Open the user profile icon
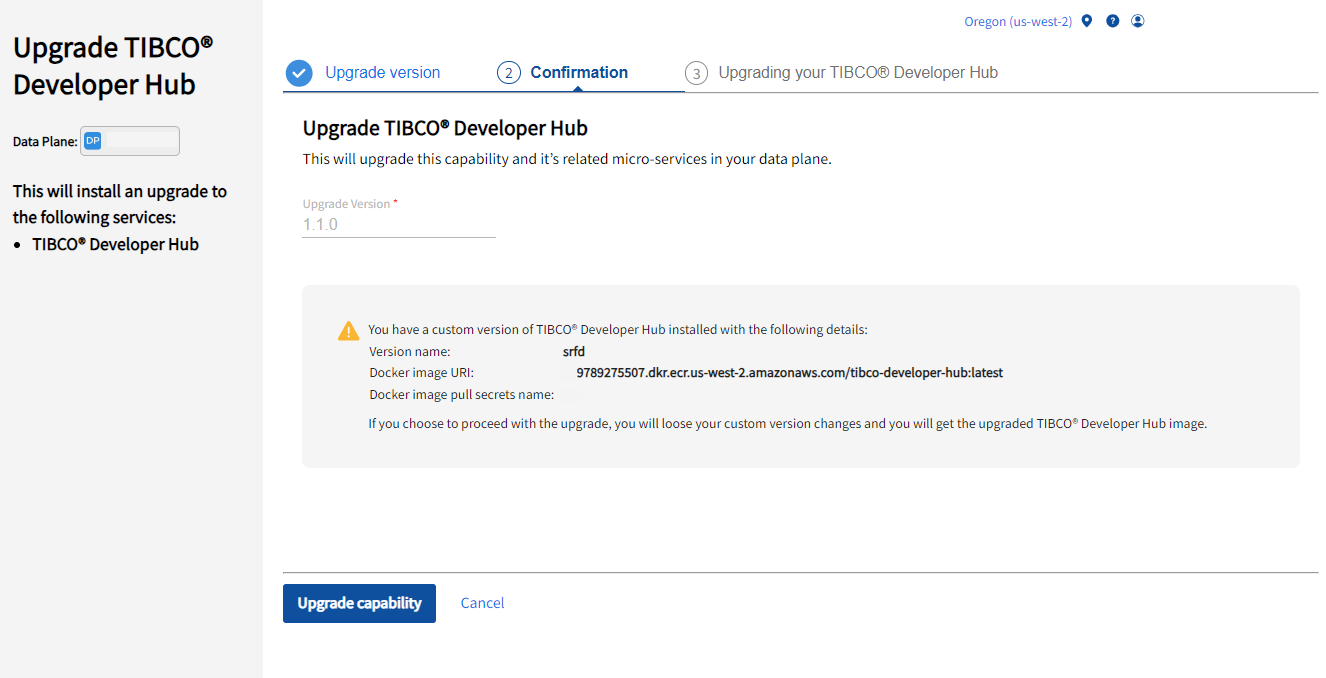 (x=1137, y=21)
